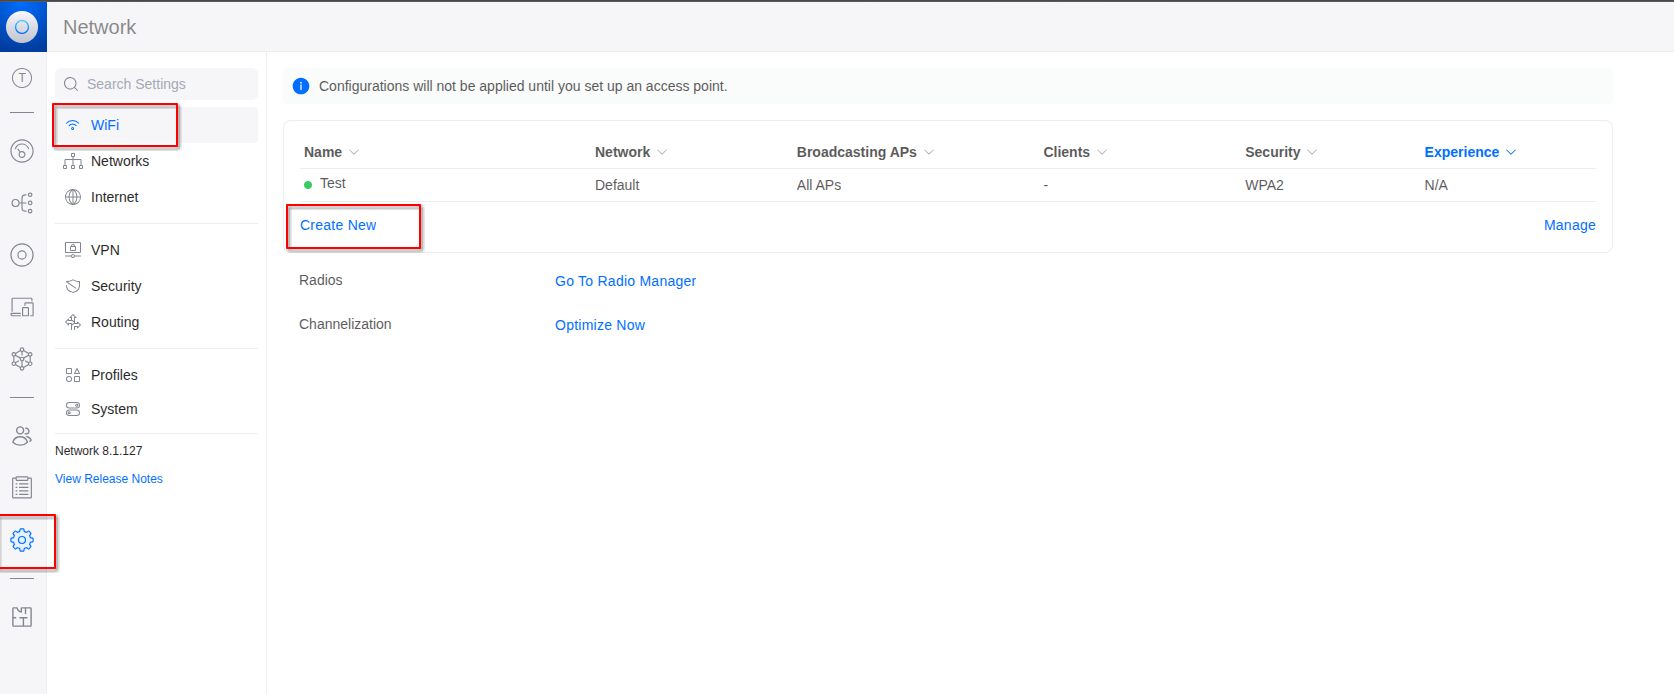The width and height of the screenshot is (1674, 694).
Task: Open Go To Radio Manager
Action: point(626,281)
